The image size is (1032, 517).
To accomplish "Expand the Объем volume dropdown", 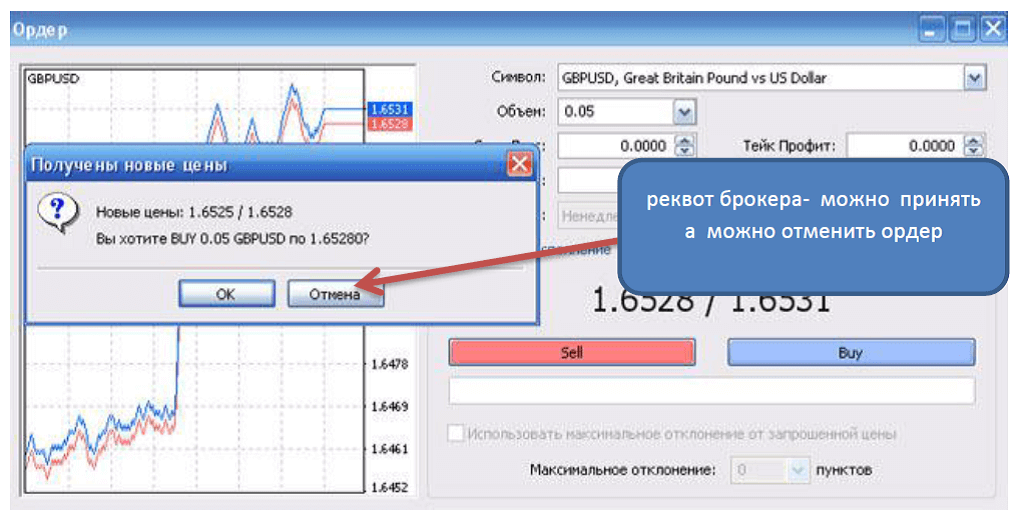I will (684, 111).
